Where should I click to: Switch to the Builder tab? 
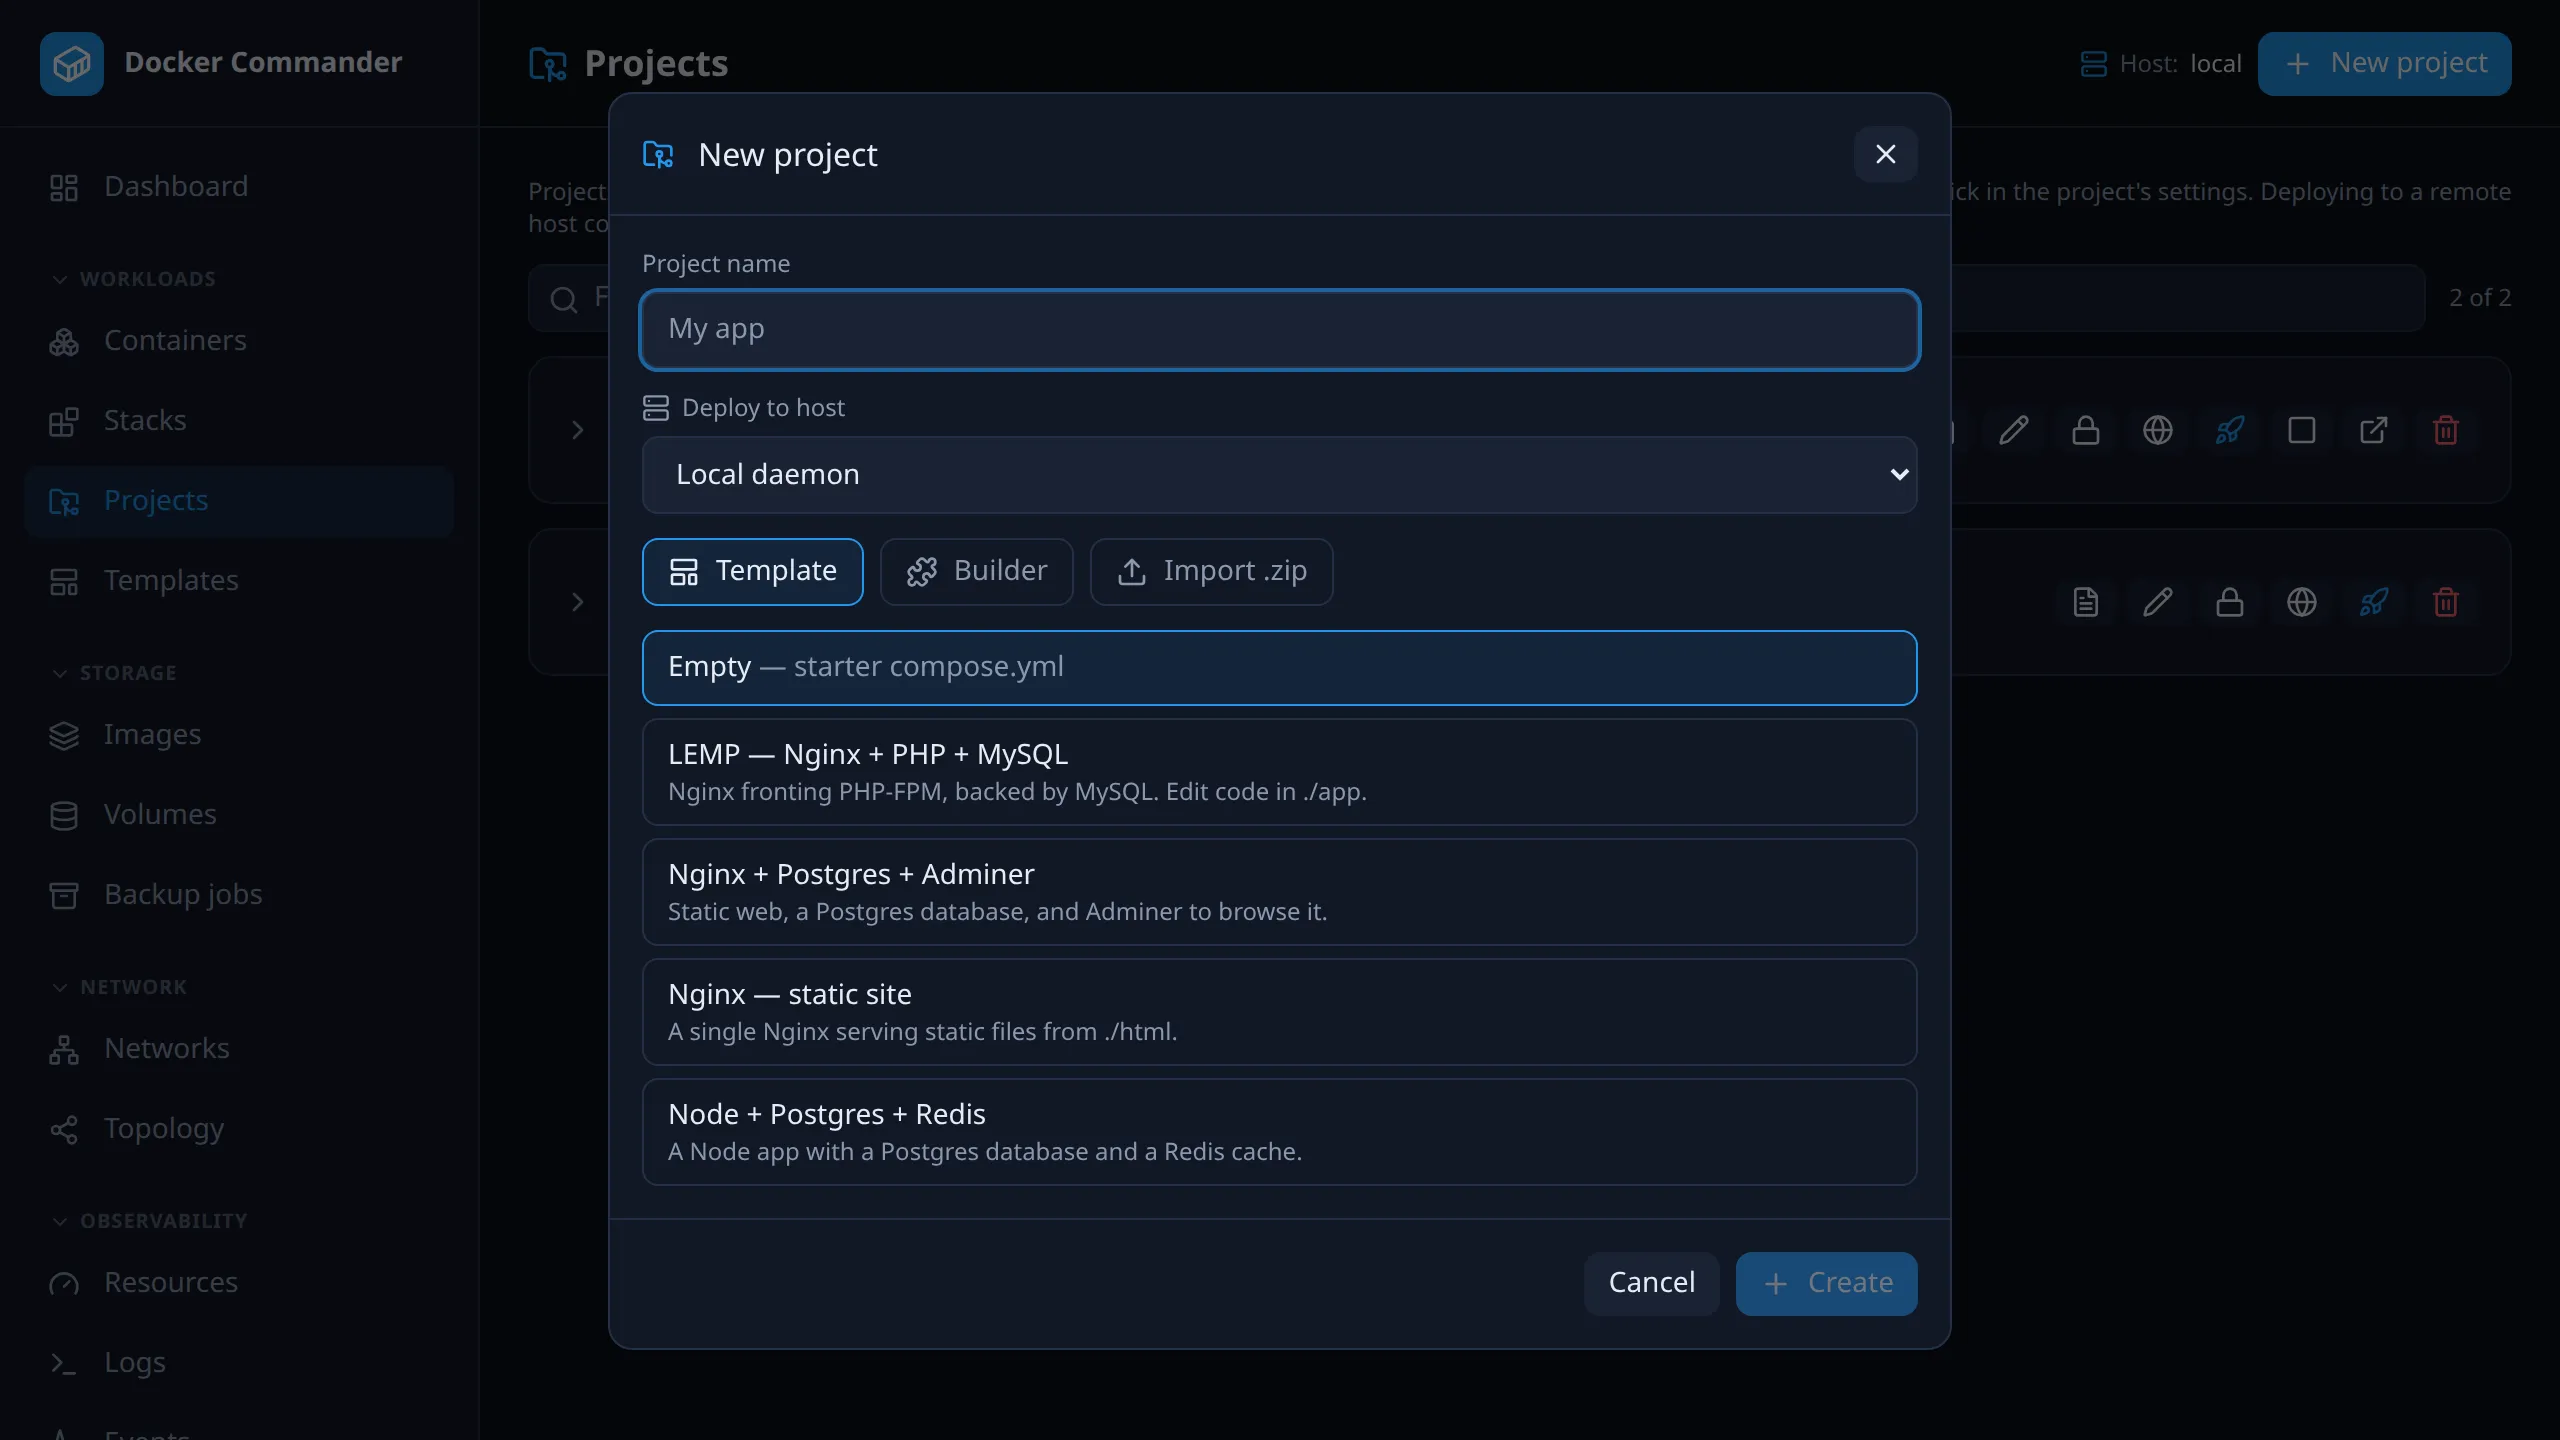pos(976,572)
